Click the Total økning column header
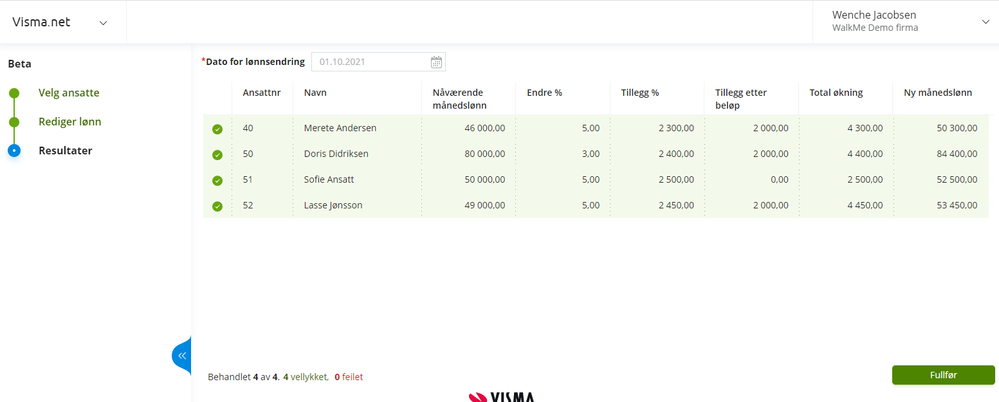This screenshot has height=402, width=999. pos(836,92)
